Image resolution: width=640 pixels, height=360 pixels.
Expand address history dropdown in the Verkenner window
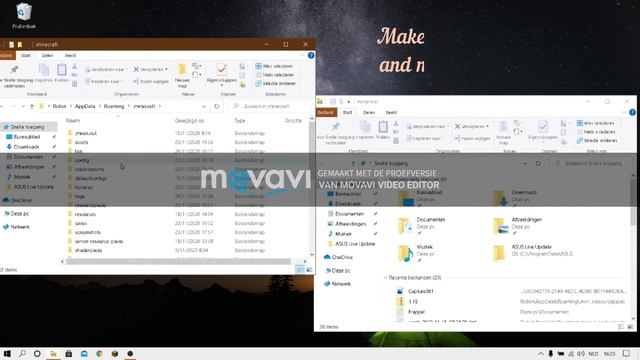[525, 163]
